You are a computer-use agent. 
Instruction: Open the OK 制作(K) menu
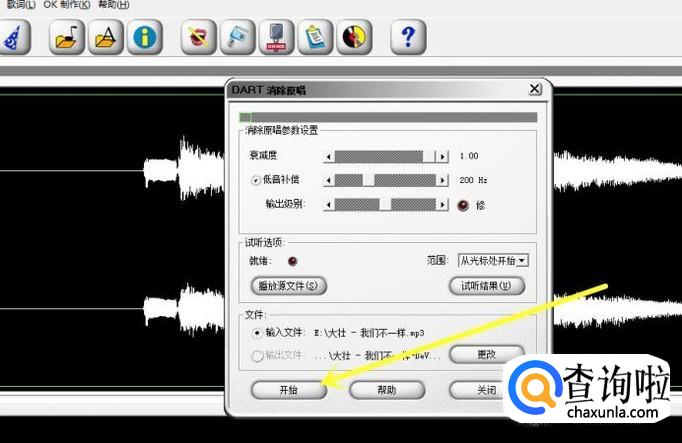(x=67, y=4)
